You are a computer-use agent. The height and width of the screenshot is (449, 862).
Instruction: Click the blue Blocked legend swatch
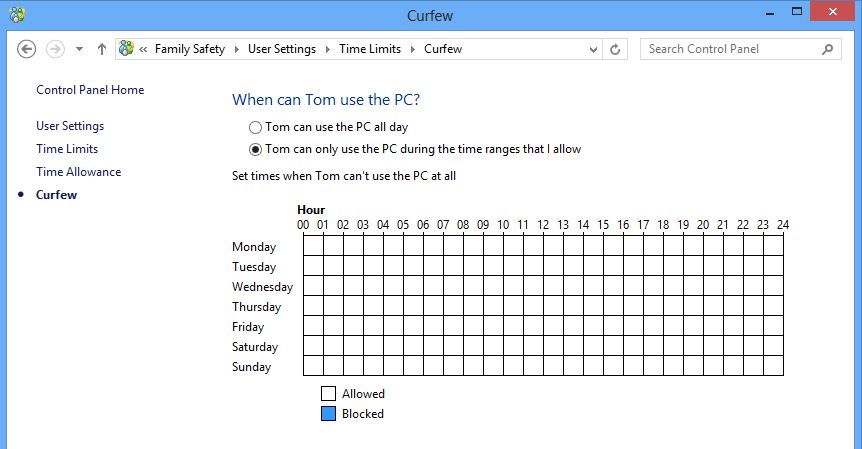click(x=328, y=413)
